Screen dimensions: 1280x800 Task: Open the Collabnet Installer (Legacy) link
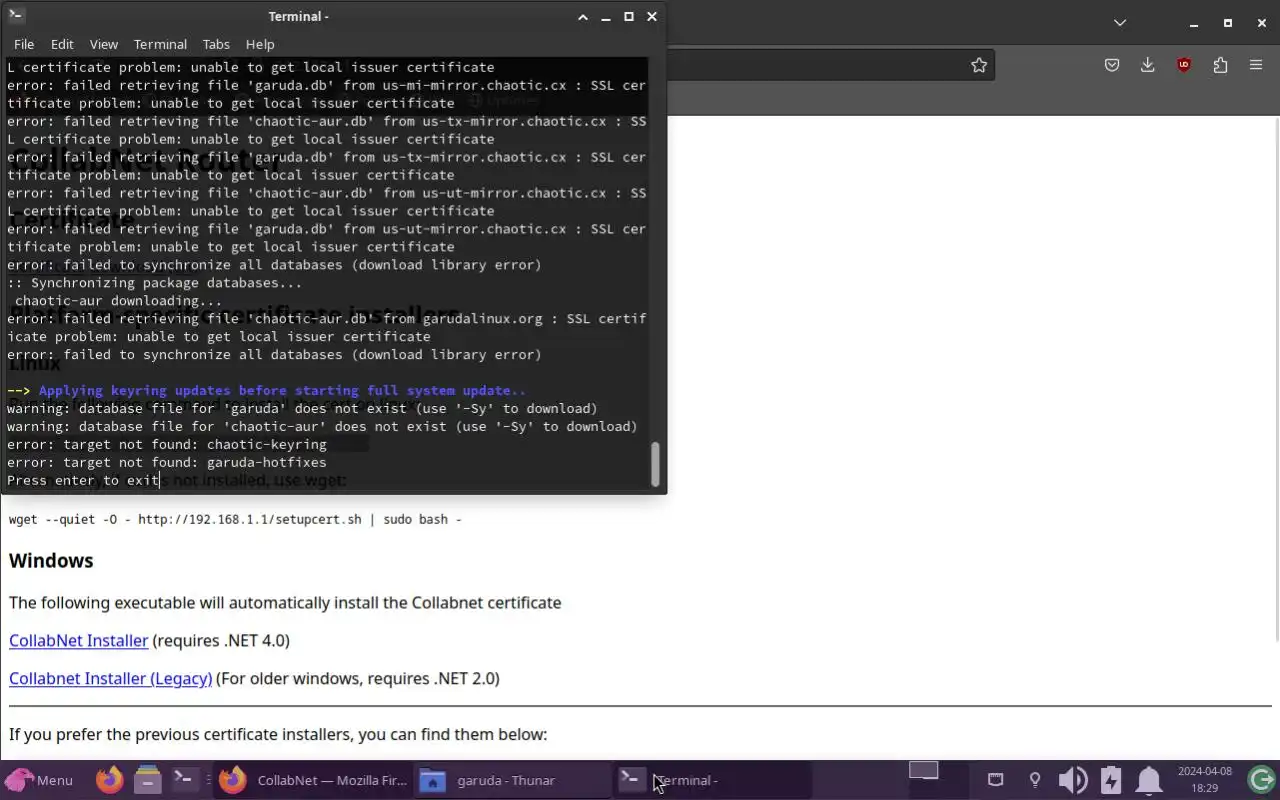click(x=110, y=678)
